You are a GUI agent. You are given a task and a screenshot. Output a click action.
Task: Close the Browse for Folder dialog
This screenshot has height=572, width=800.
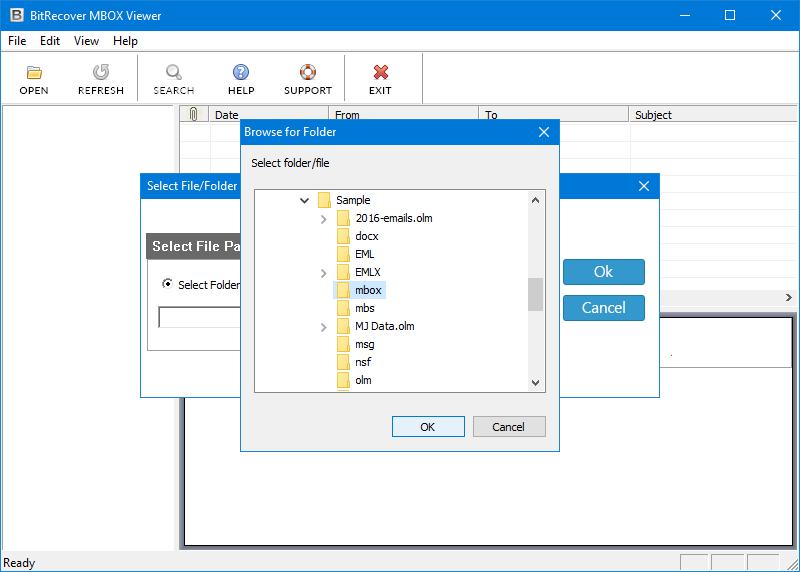(x=544, y=132)
